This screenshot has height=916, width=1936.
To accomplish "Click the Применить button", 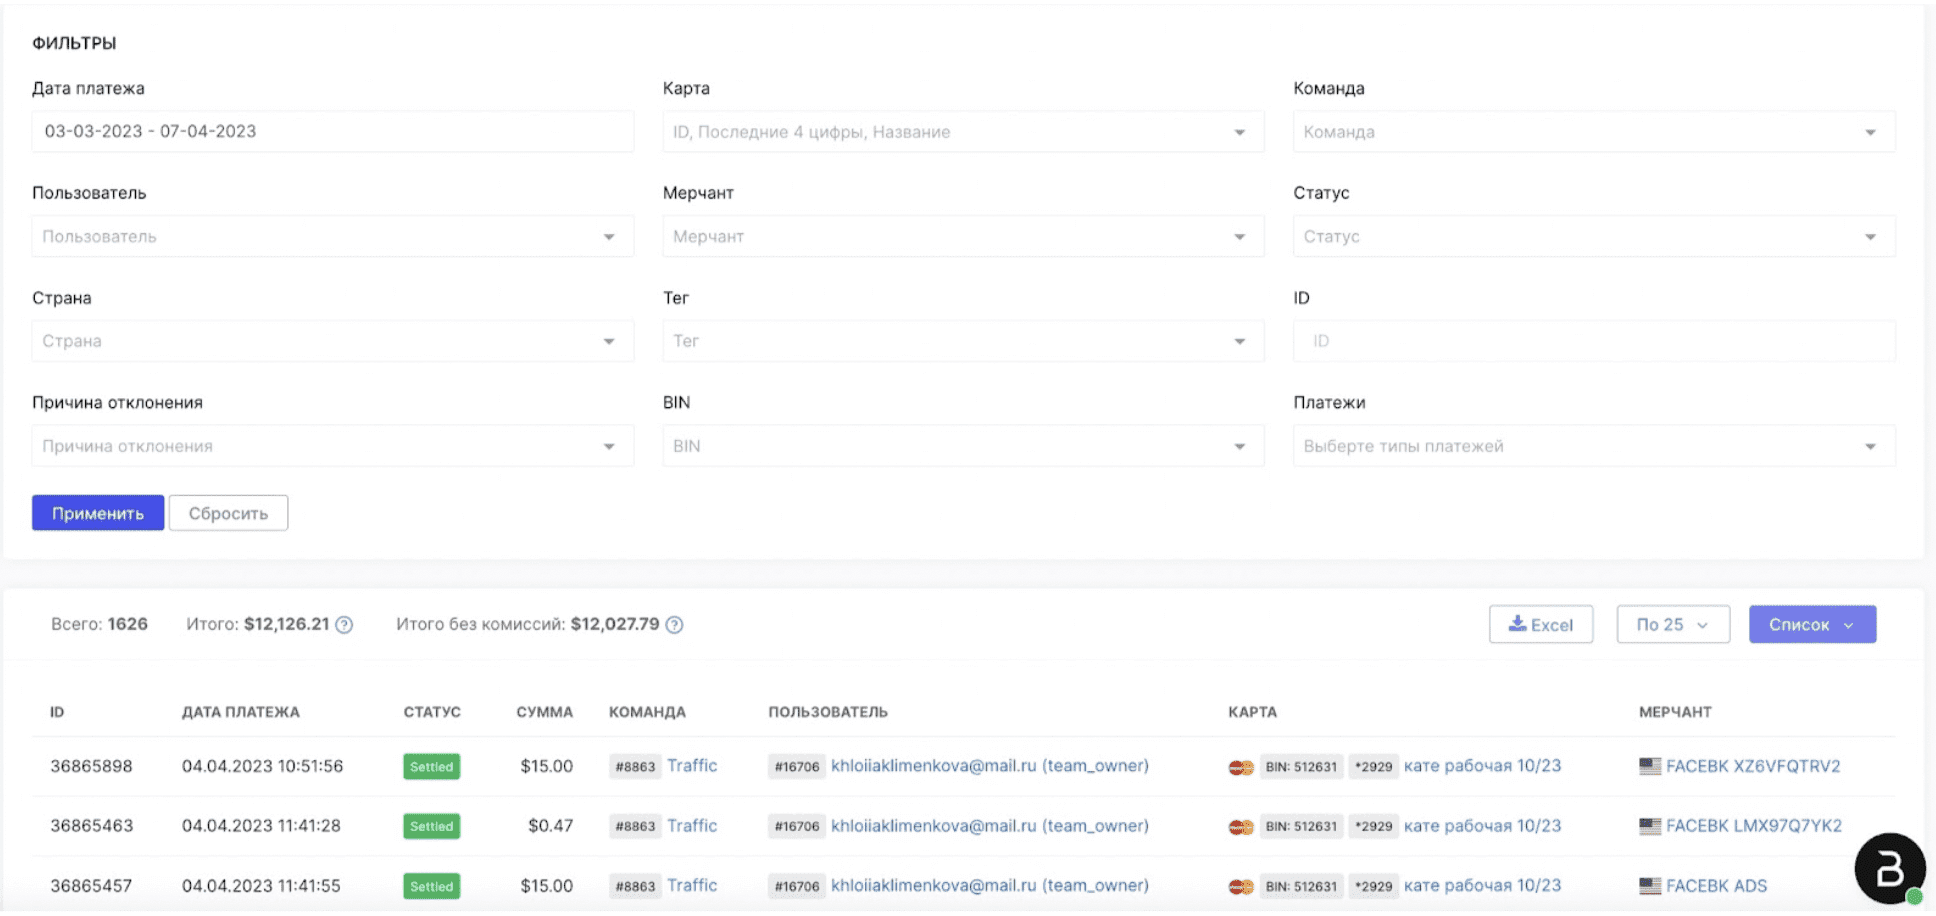I will coord(98,513).
